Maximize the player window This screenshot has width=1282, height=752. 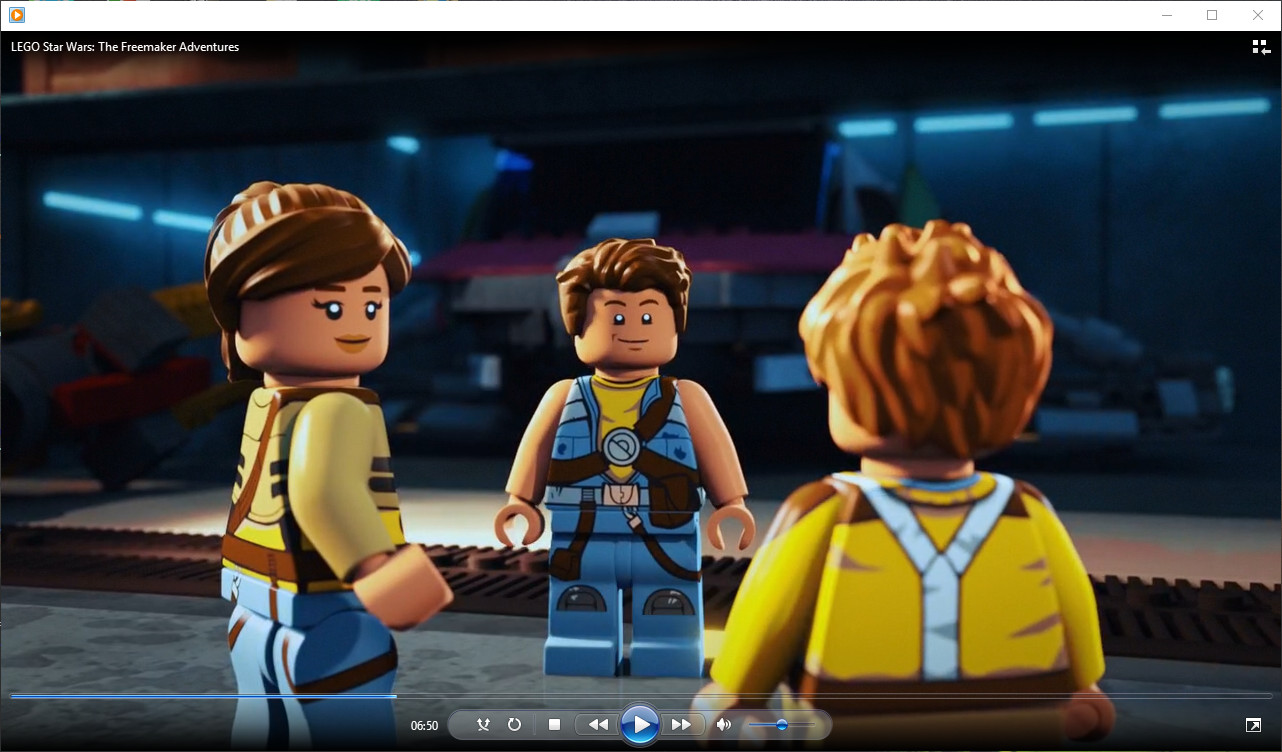[x=1212, y=15]
